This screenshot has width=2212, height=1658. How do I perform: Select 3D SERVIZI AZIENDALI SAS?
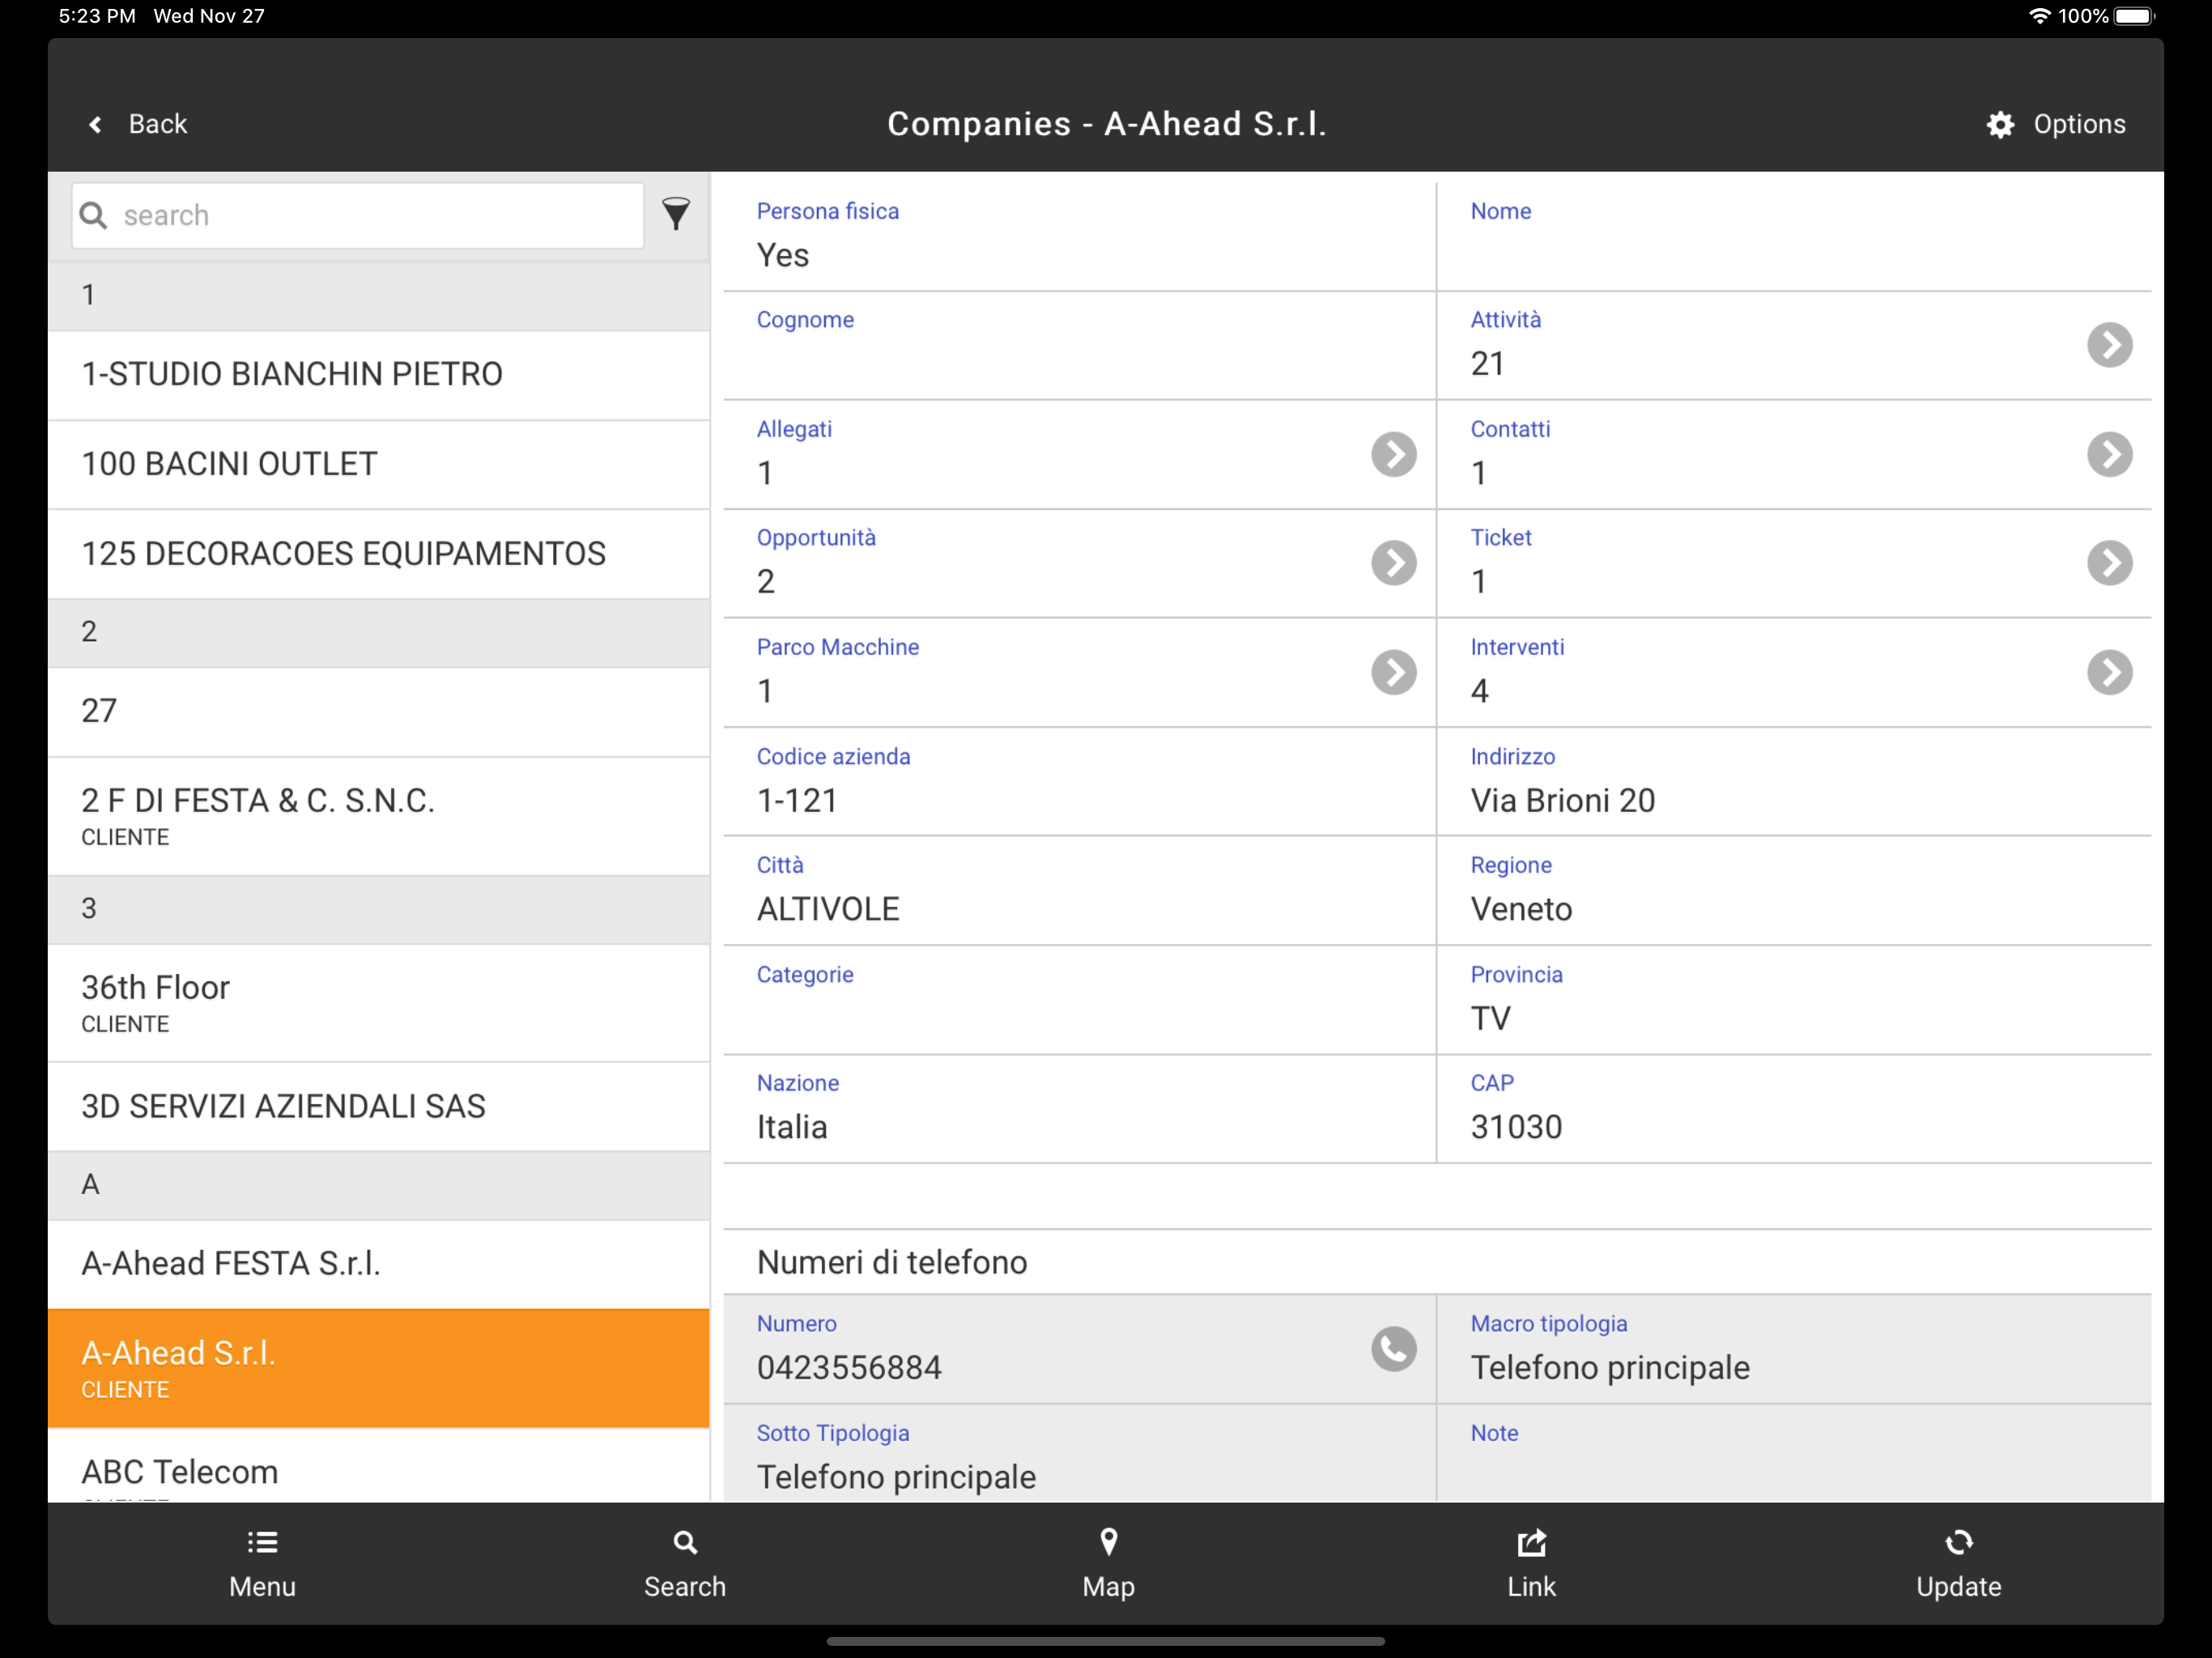coord(379,1107)
